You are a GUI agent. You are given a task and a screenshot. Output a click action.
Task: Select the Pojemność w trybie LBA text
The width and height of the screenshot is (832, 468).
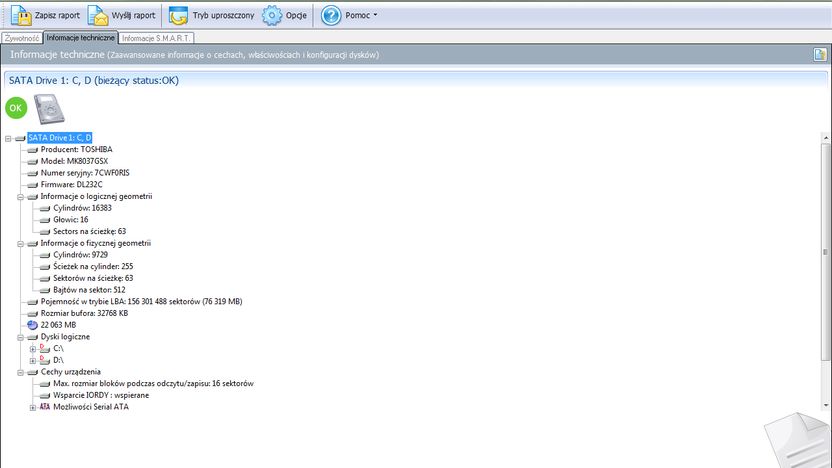pos(142,301)
